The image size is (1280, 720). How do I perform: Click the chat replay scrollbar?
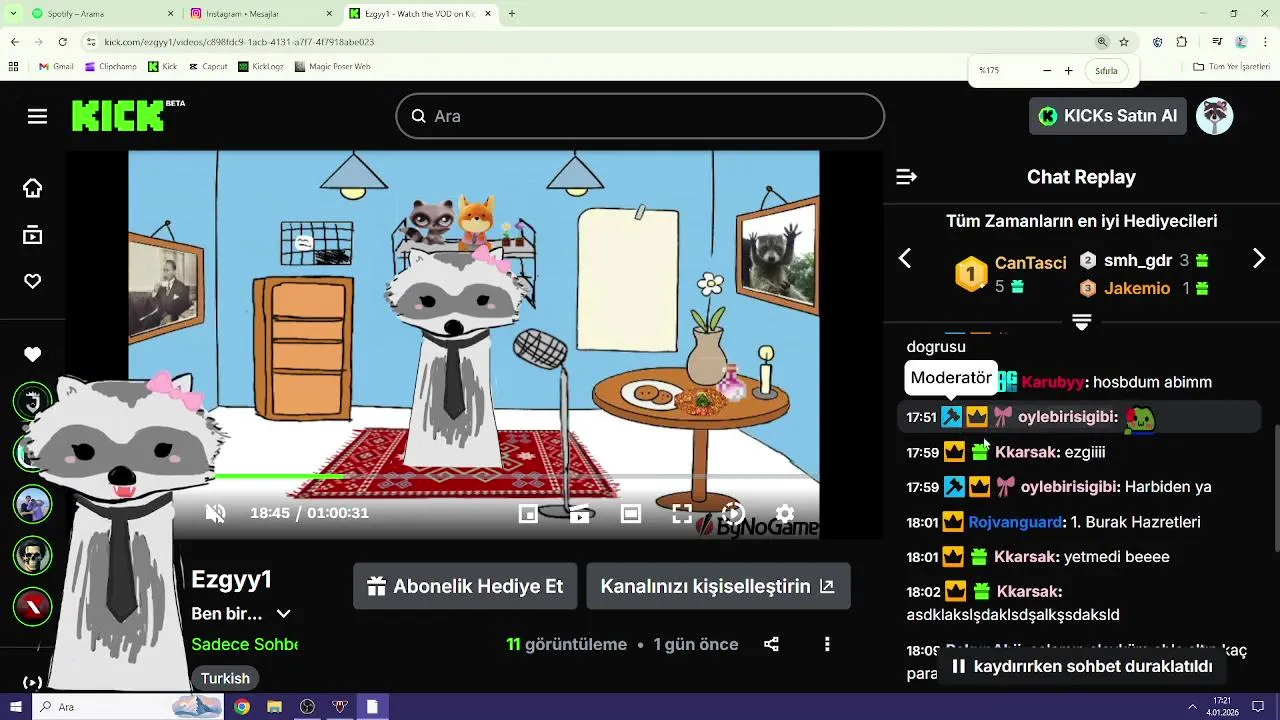pyautogui.click(x=1276, y=488)
